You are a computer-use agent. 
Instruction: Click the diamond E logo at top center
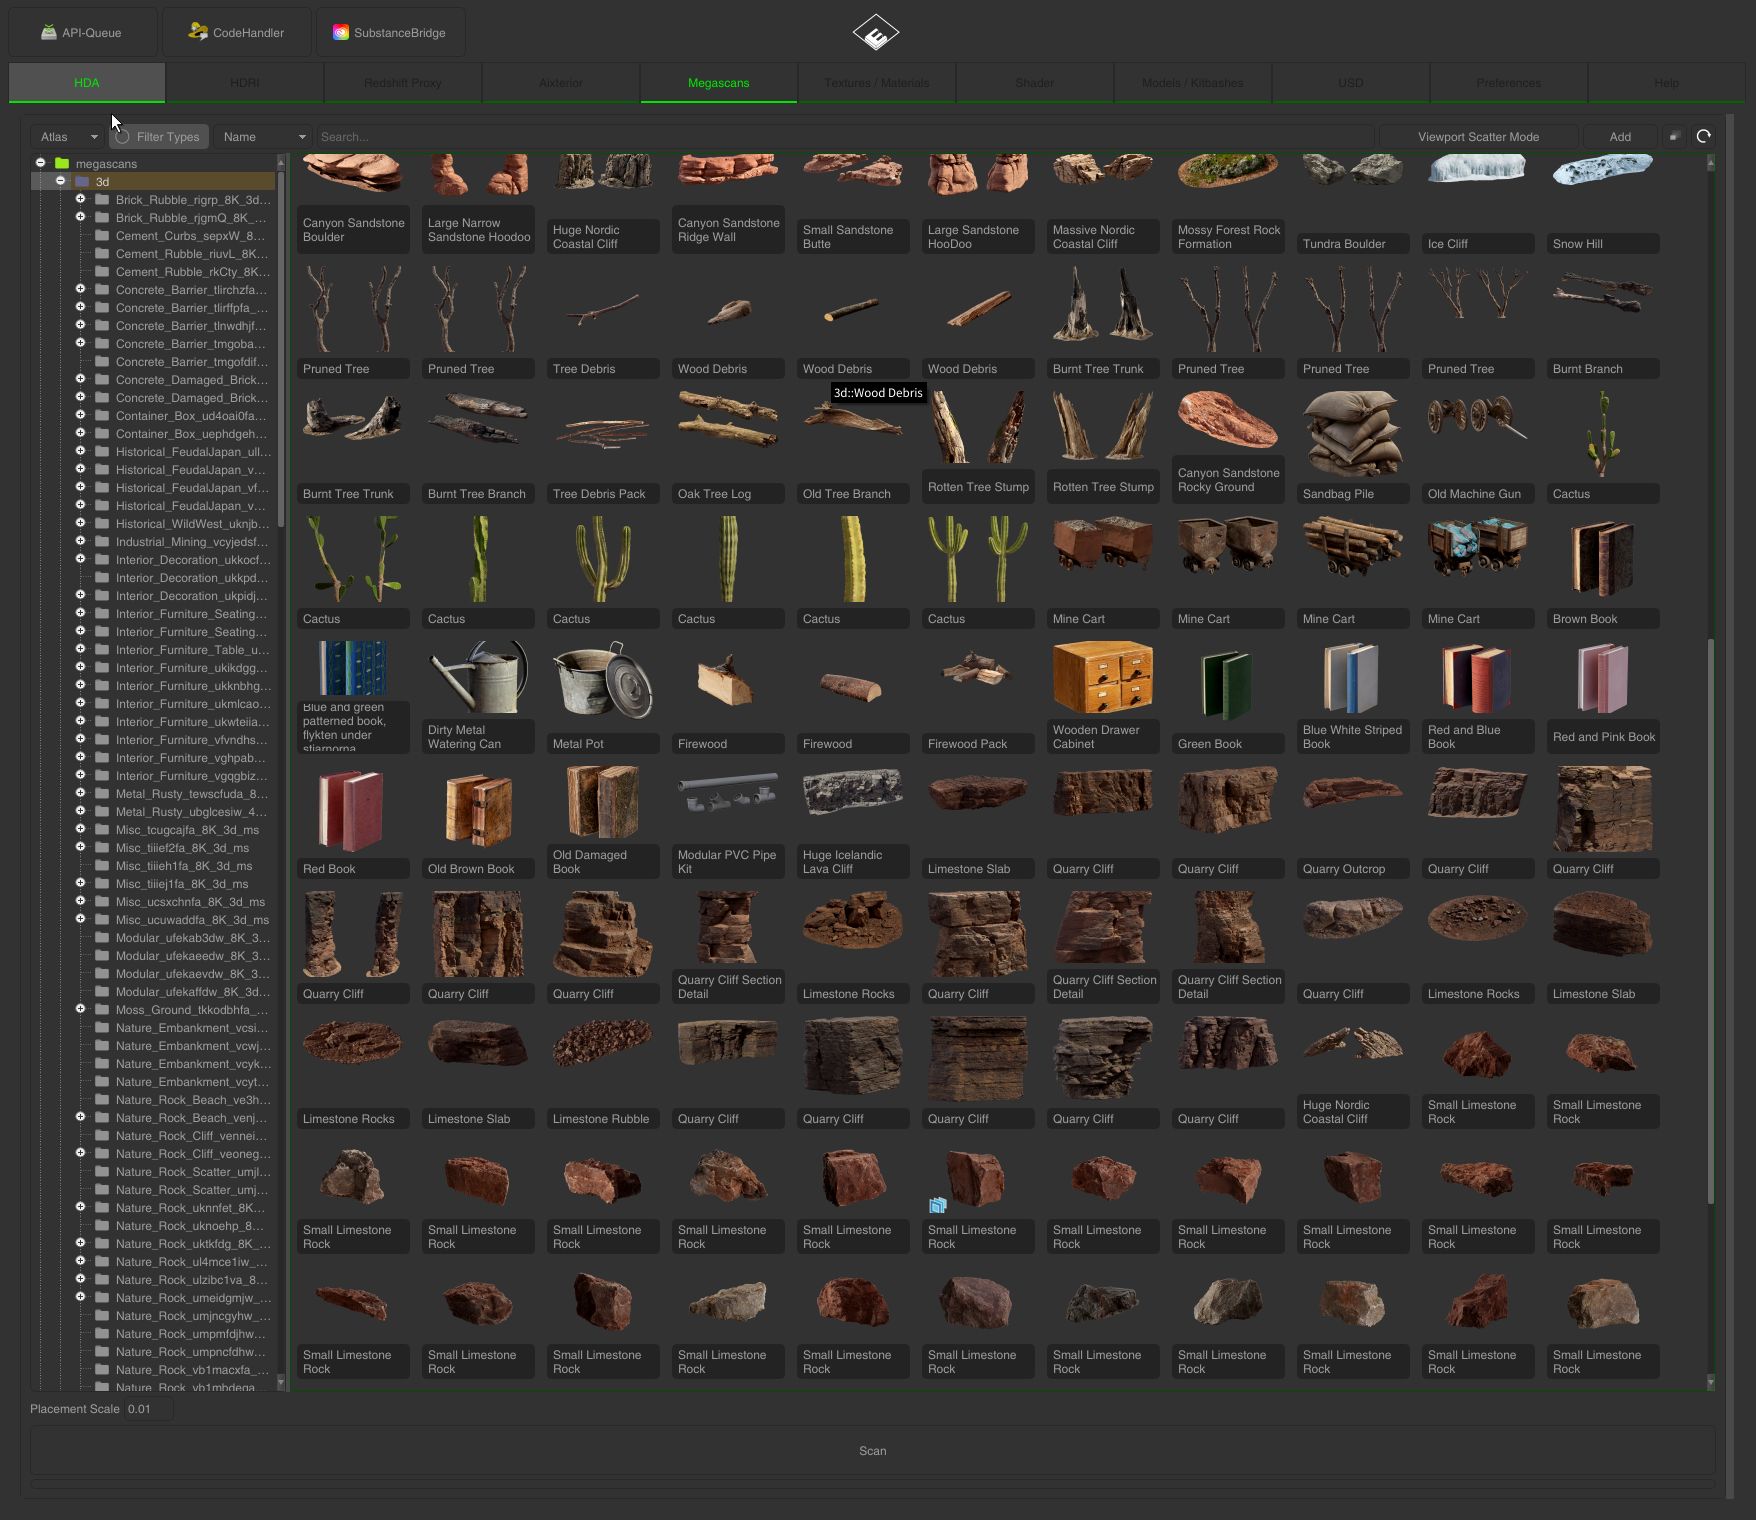(x=877, y=32)
